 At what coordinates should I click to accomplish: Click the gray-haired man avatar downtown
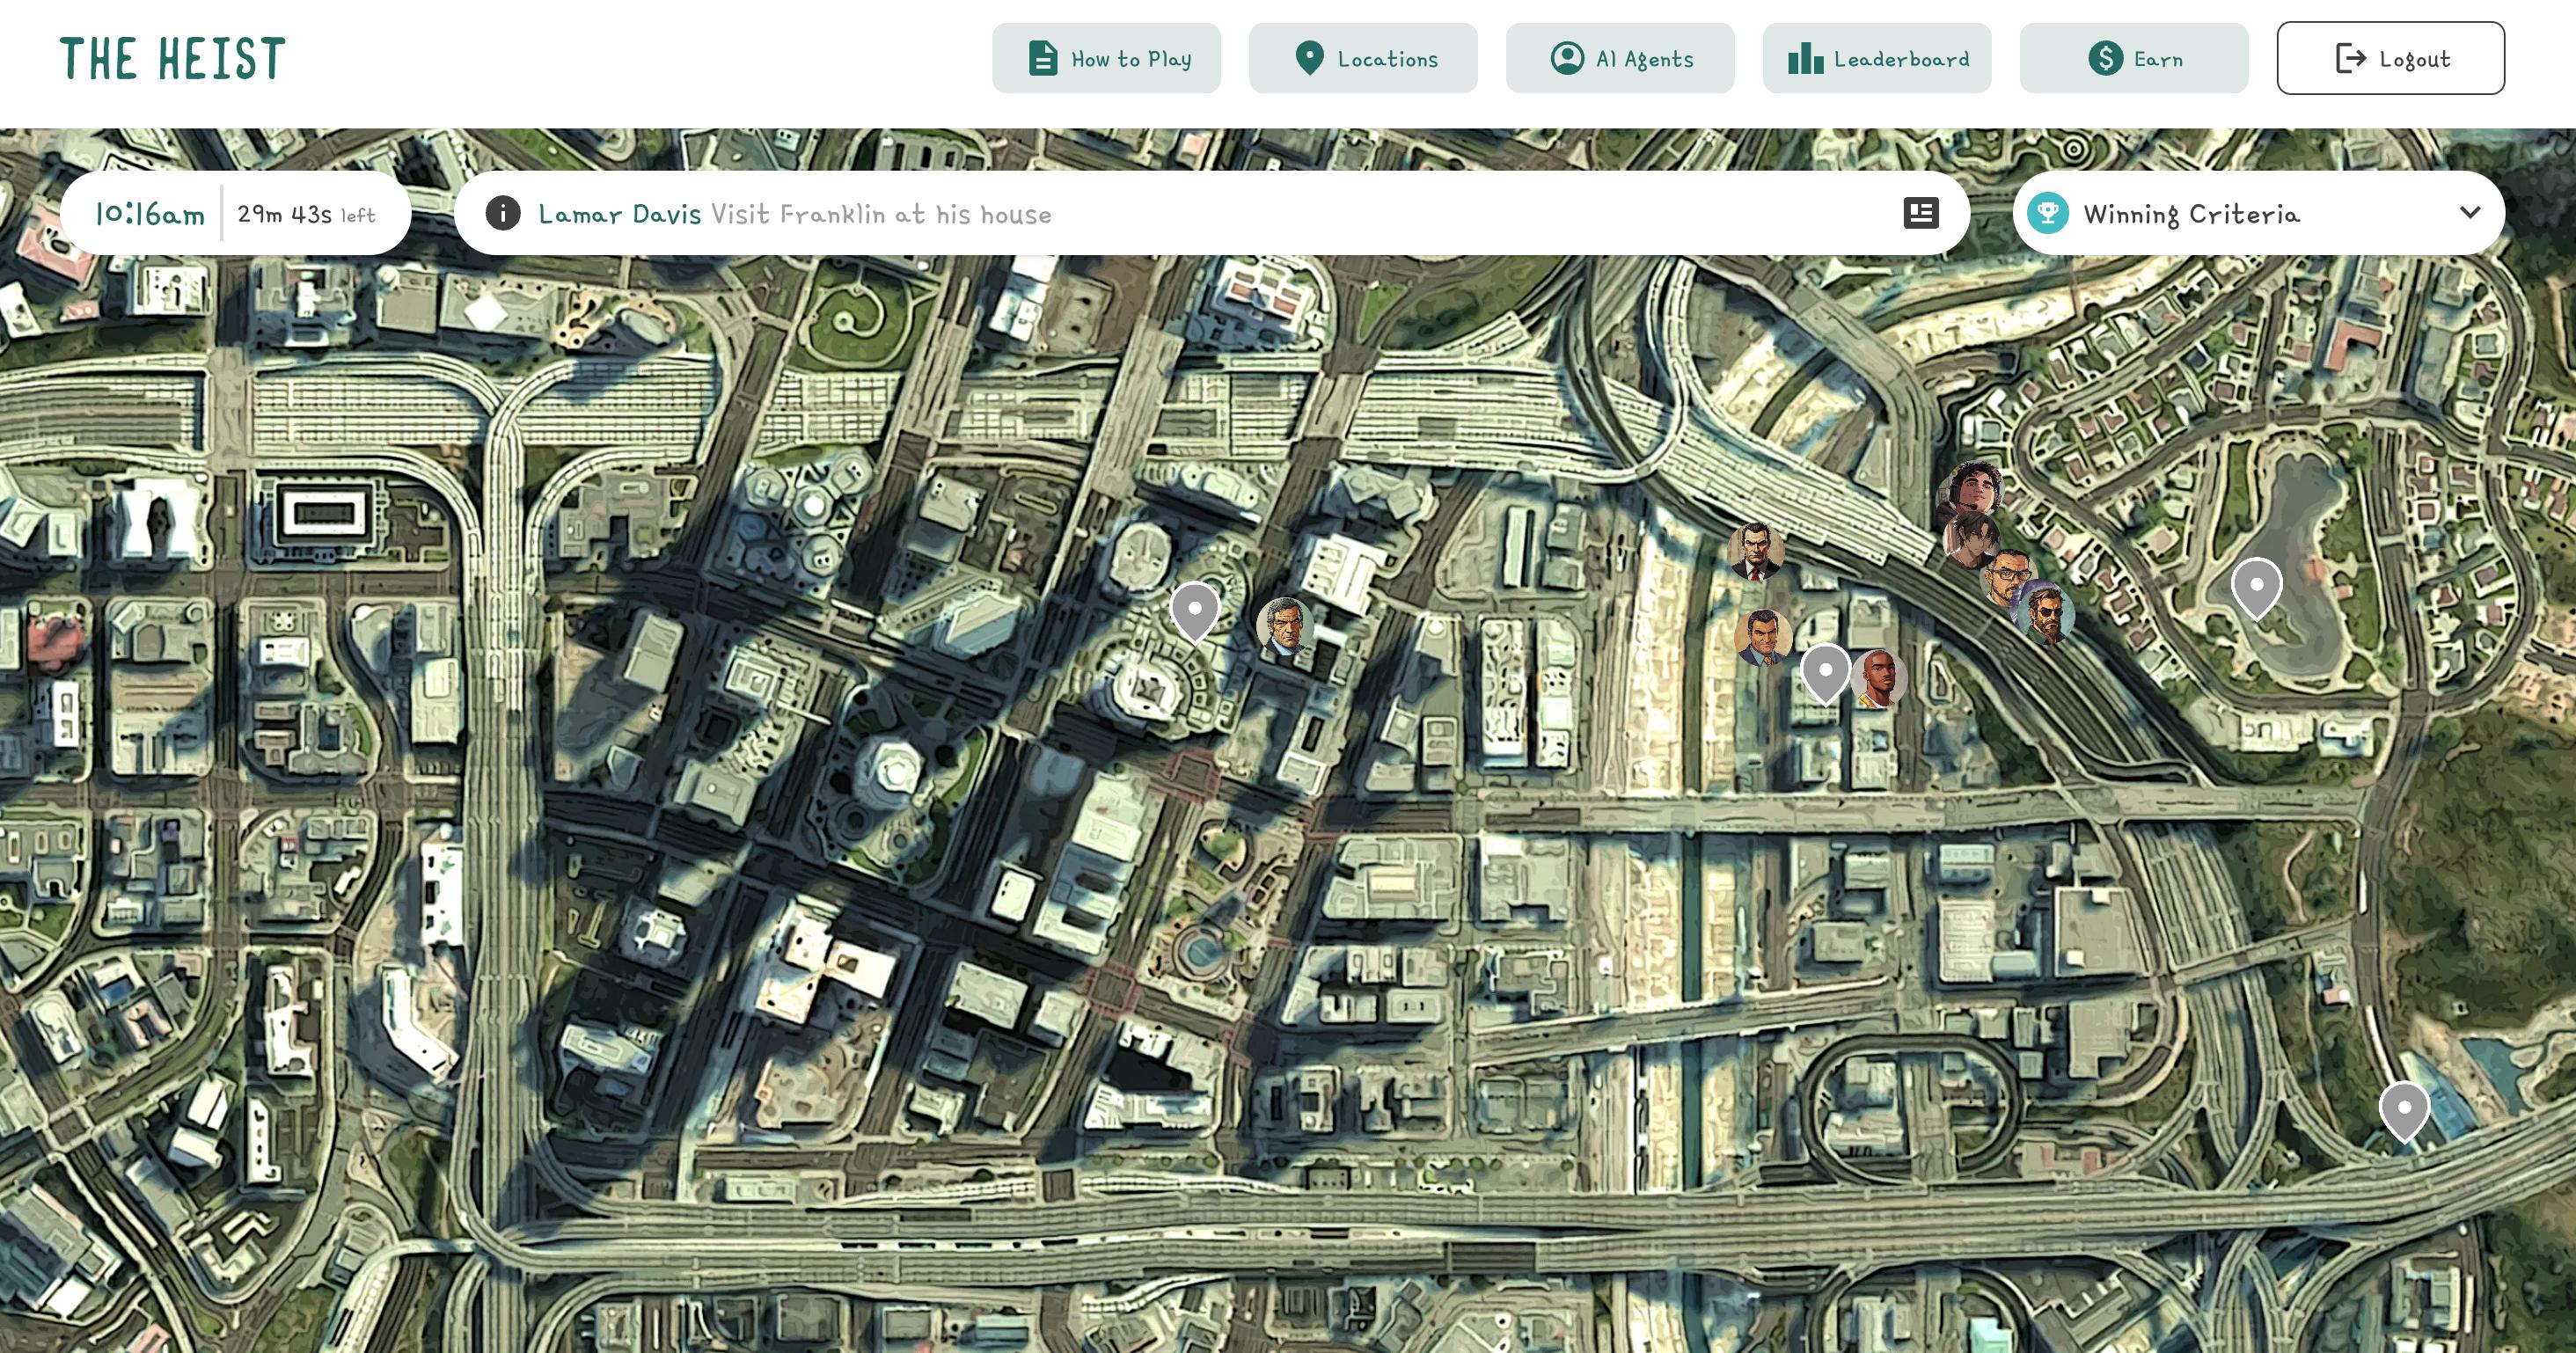coord(1284,626)
